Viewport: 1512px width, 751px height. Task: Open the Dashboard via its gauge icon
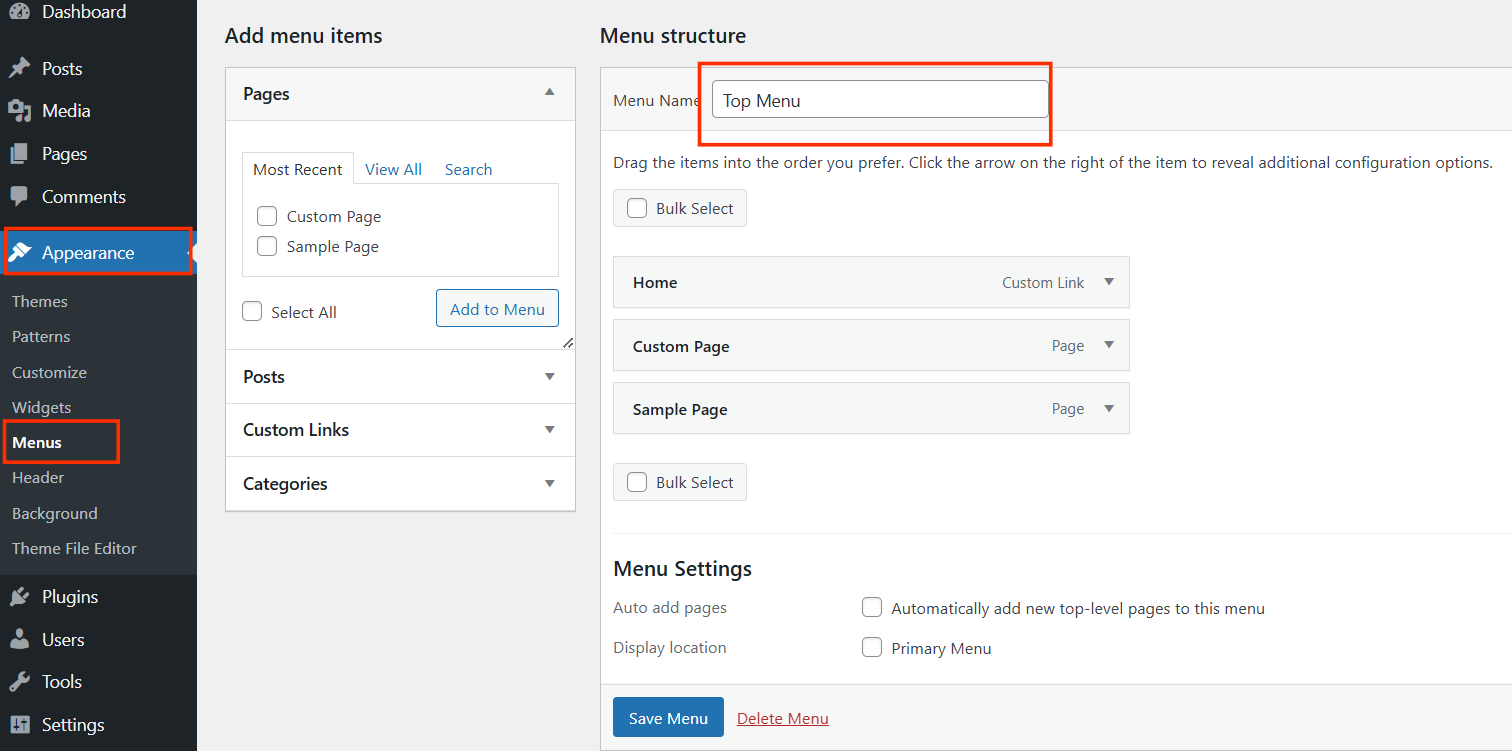[x=18, y=12]
